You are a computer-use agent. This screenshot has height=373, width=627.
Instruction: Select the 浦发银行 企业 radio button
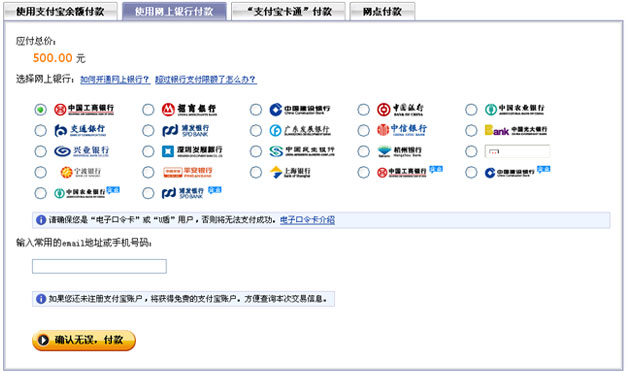pos(148,193)
